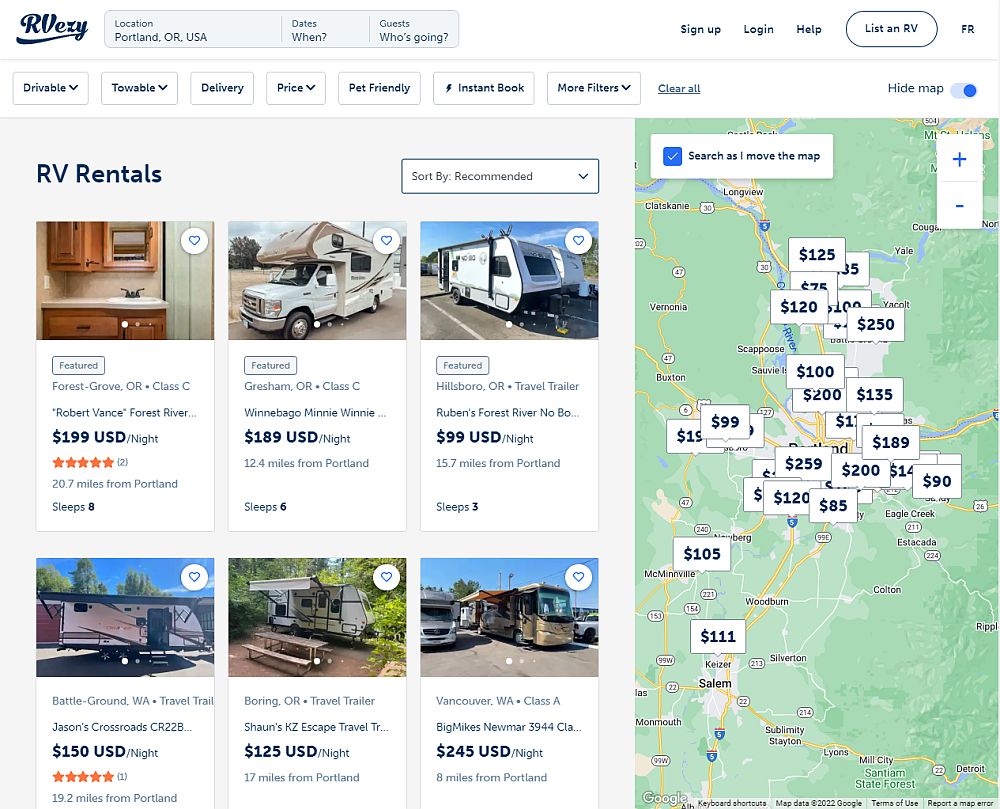Click the heart on the Winnebago Minnie listing
This screenshot has height=809, width=1000.
click(x=386, y=241)
